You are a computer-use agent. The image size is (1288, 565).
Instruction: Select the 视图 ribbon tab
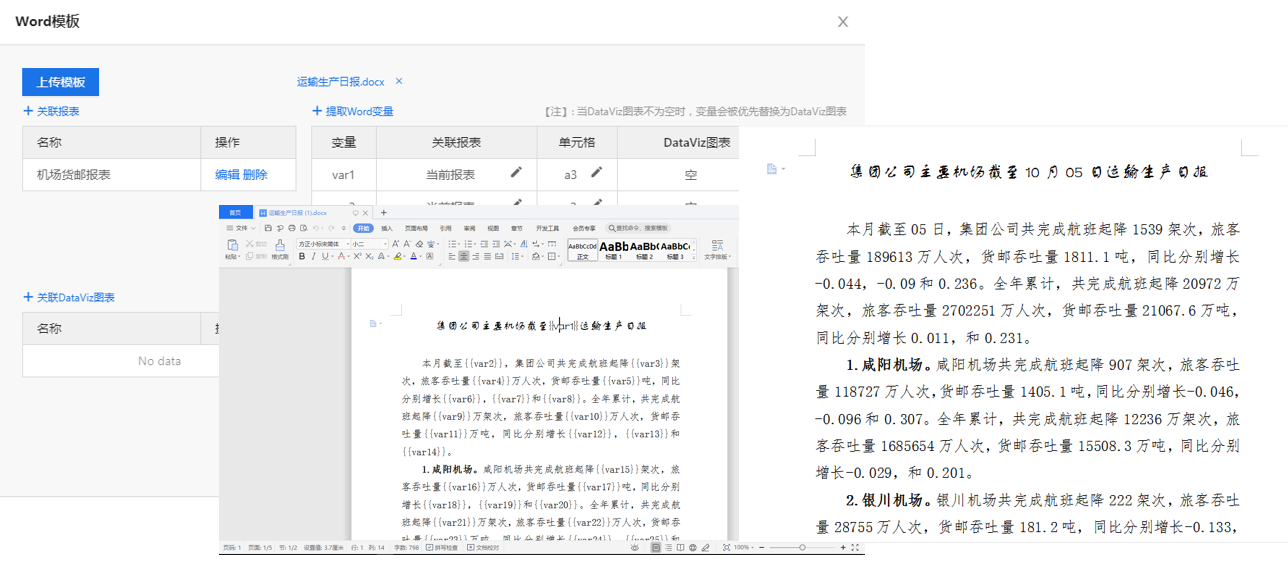pos(493,228)
